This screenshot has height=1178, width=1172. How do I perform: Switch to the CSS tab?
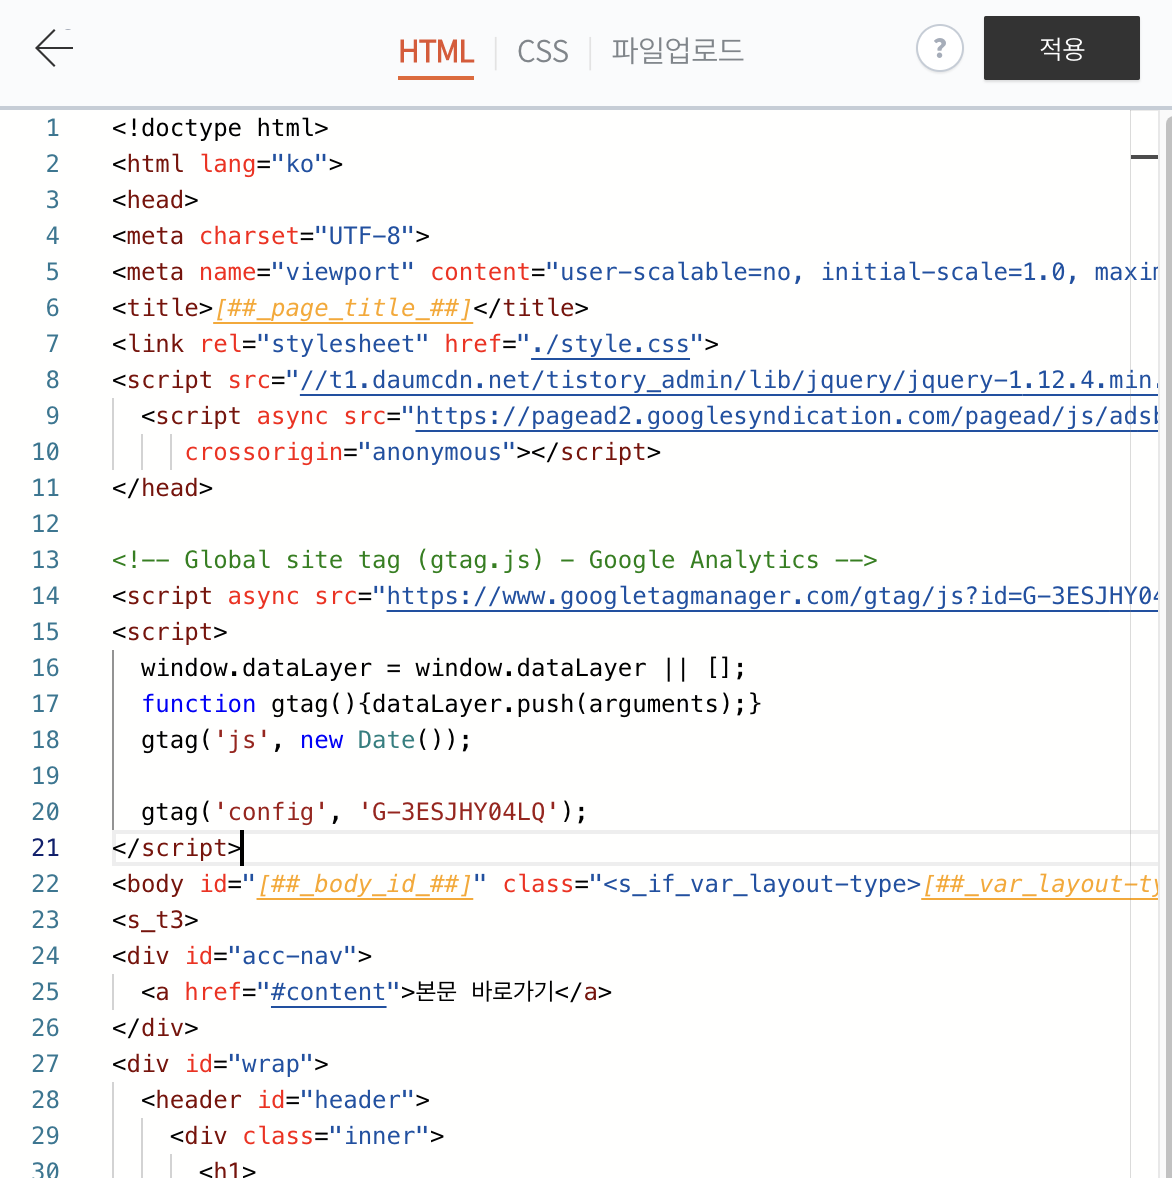click(x=542, y=51)
